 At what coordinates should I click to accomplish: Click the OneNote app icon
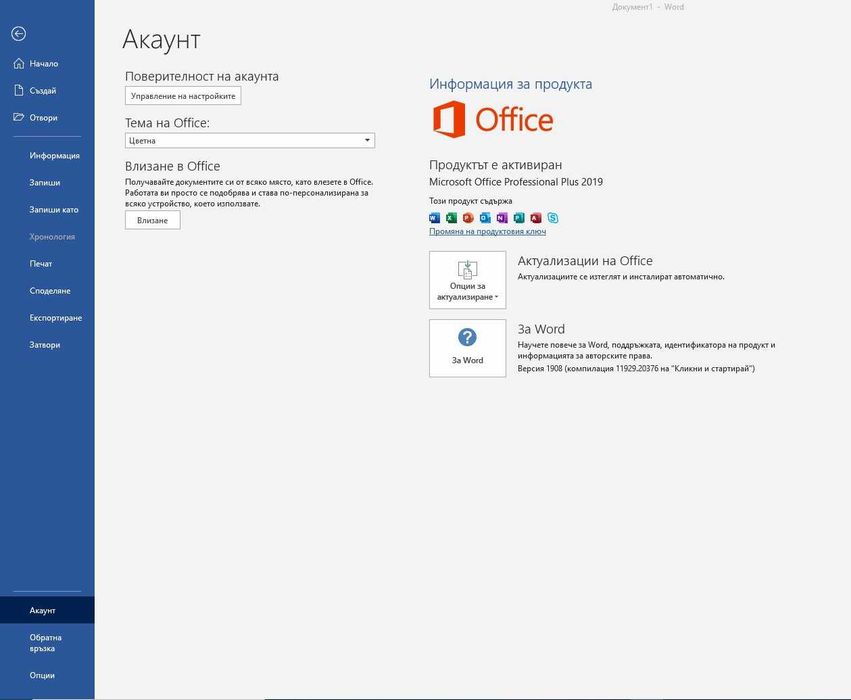[x=502, y=218]
